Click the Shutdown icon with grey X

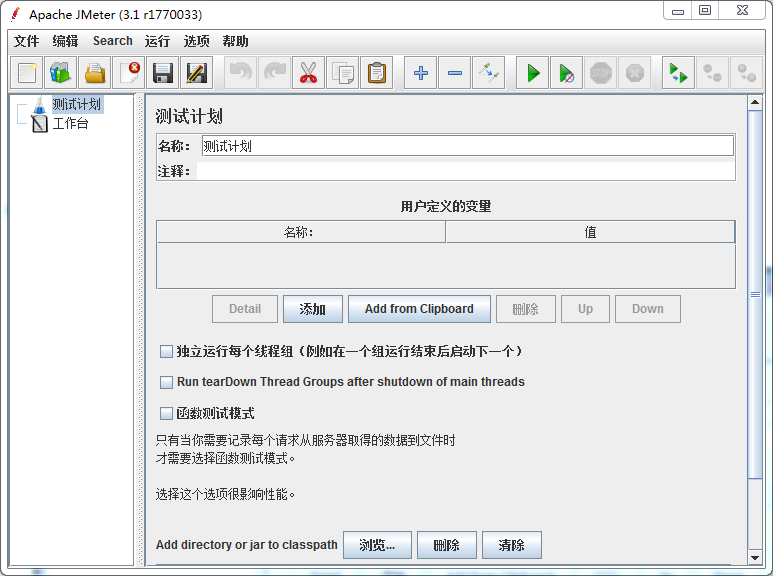click(634, 73)
